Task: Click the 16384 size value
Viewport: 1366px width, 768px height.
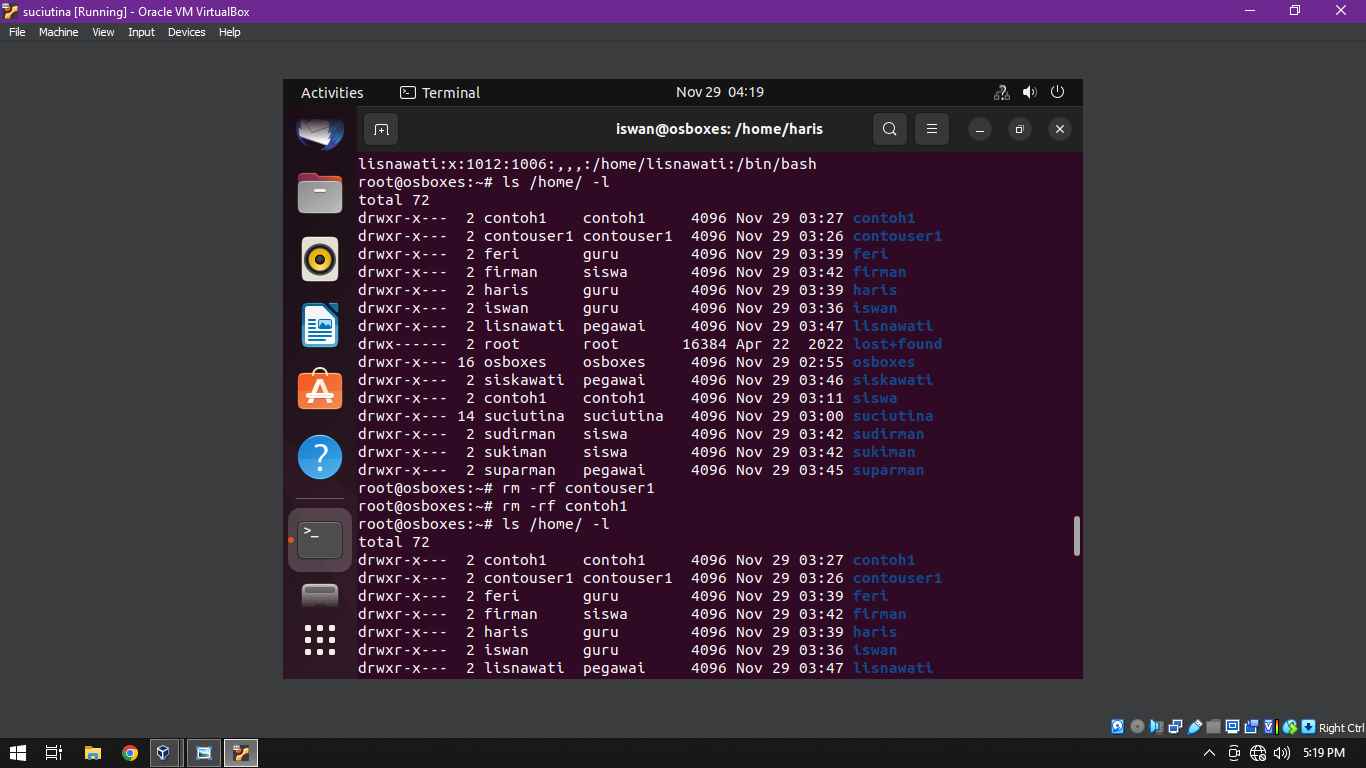Action: click(x=704, y=344)
